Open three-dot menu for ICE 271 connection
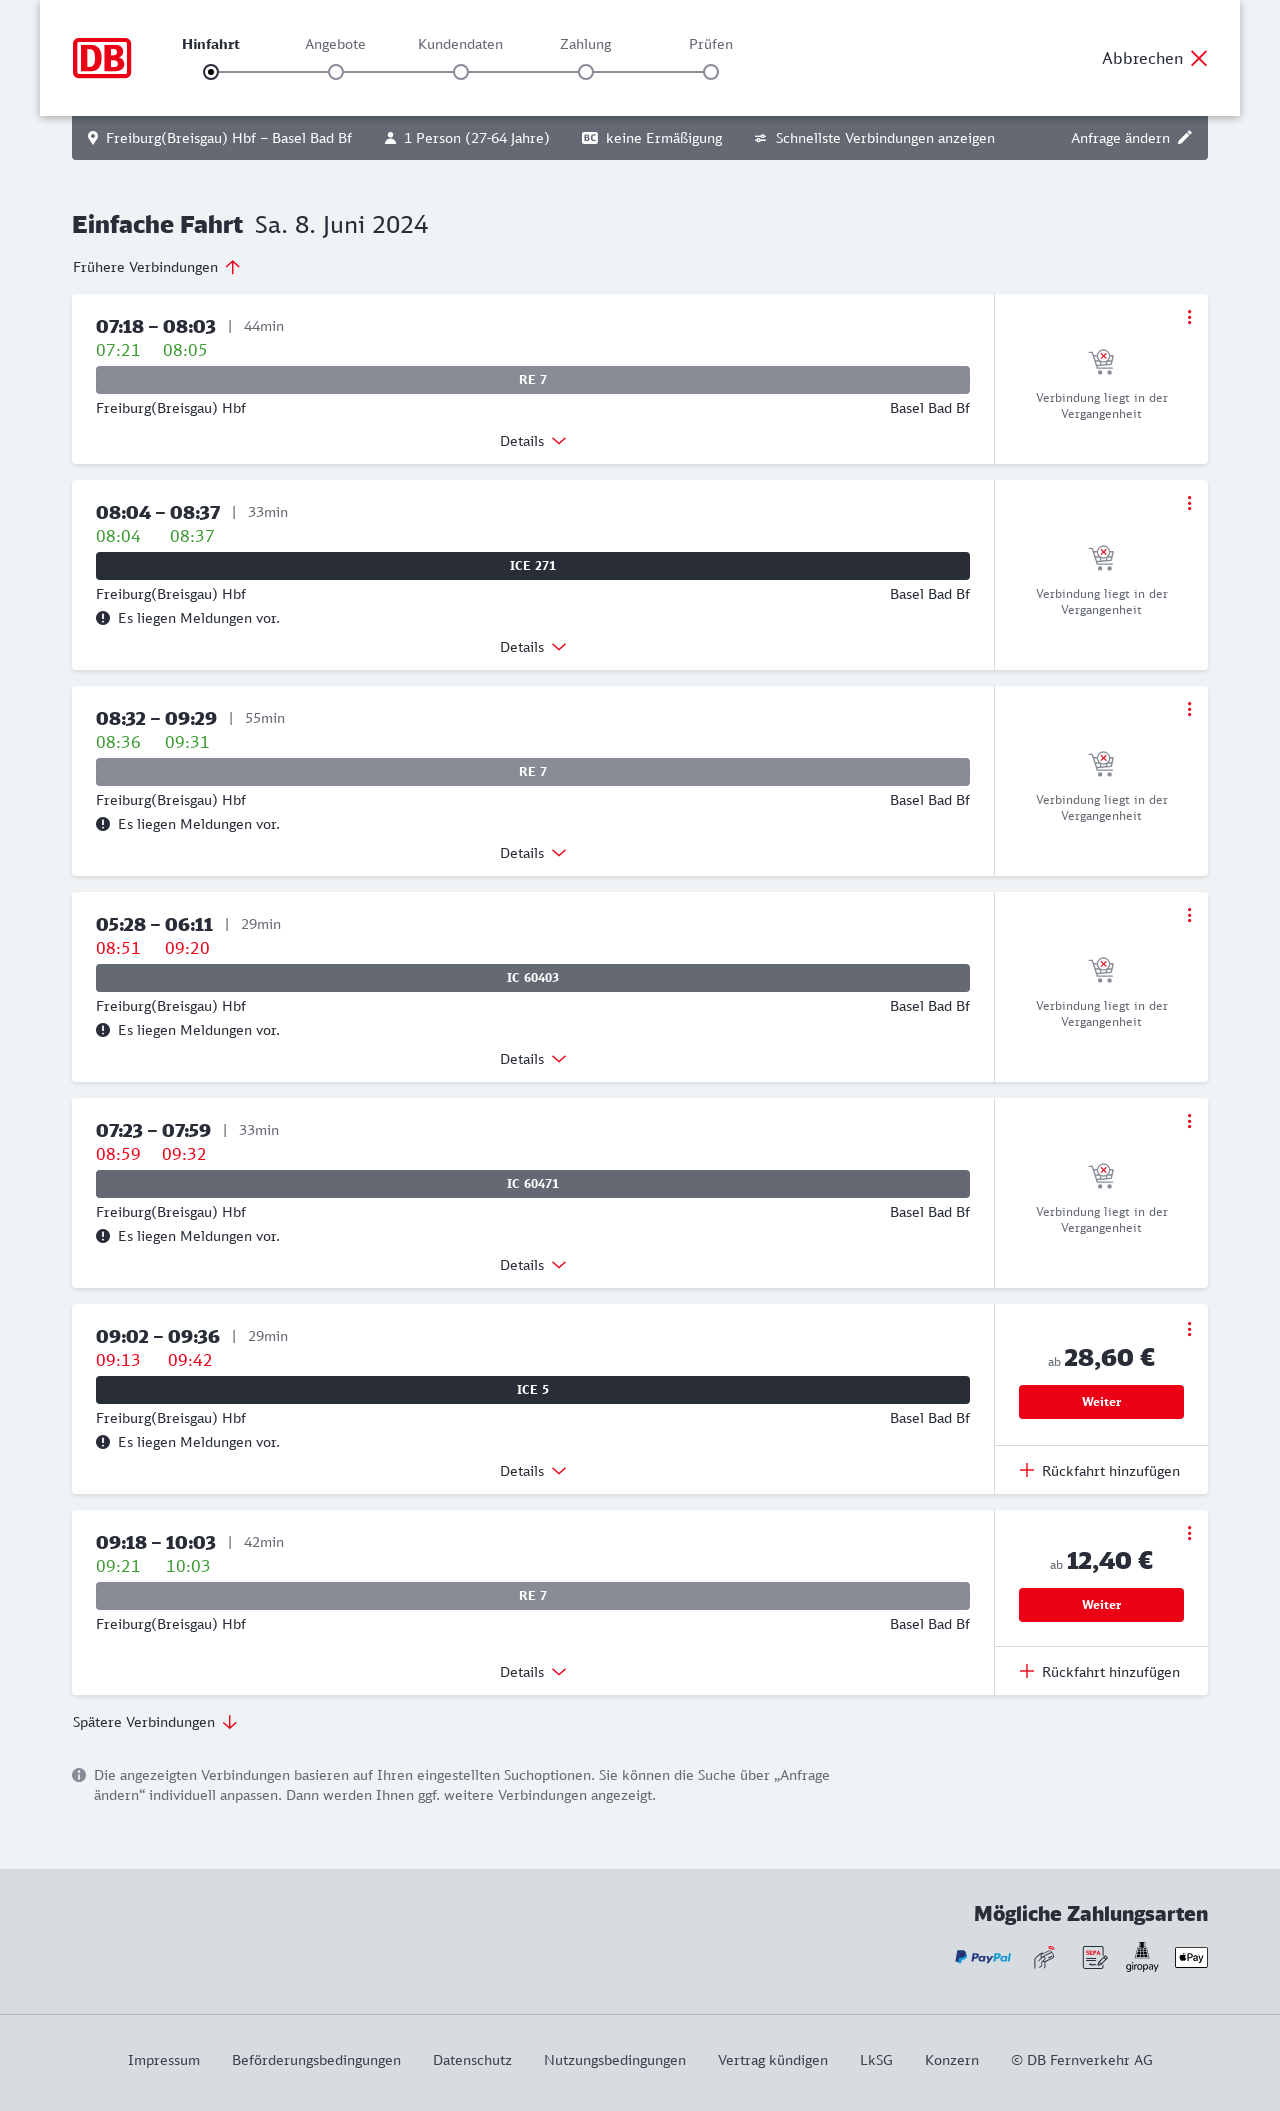This screenshot has height=2111, width=1280. tap(1189, 503)
